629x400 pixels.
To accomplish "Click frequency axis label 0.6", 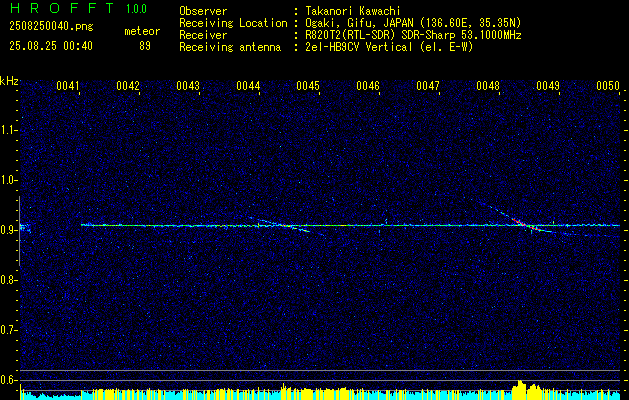I will (x=8, y=380).
